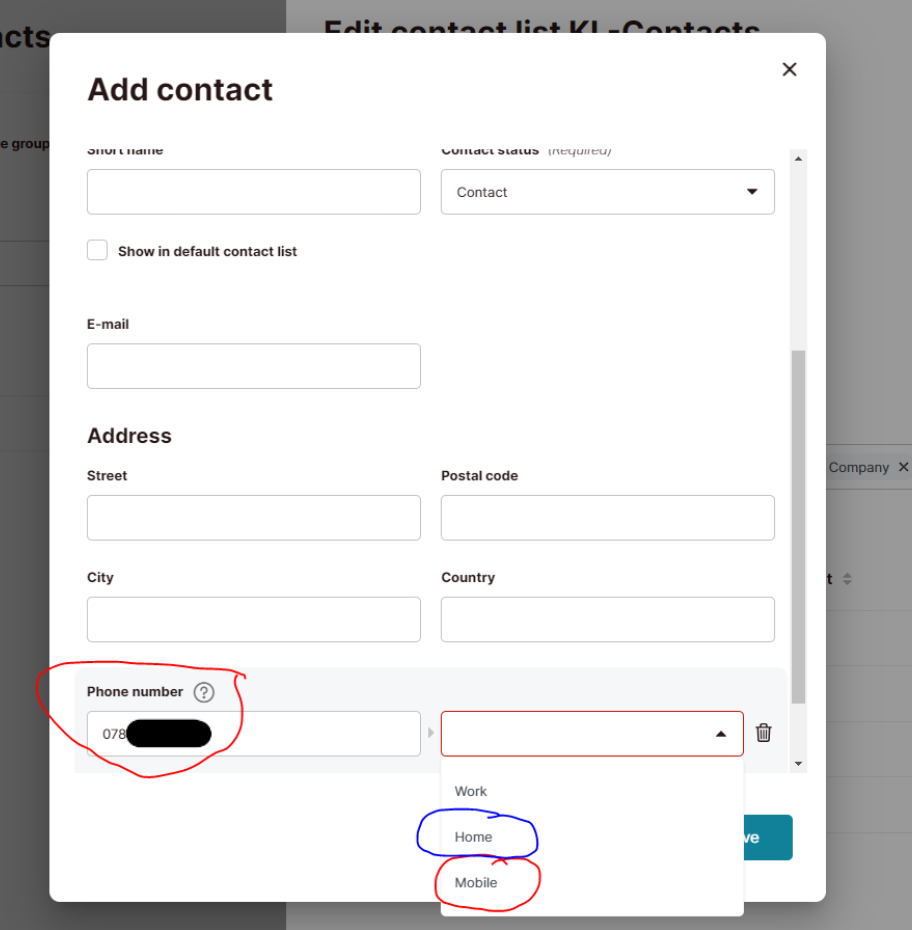Delete phone number with trash icon
Image resolution: width=912 pixels, height=930 pixels.
pyautogui.click(x=763, y=733)
